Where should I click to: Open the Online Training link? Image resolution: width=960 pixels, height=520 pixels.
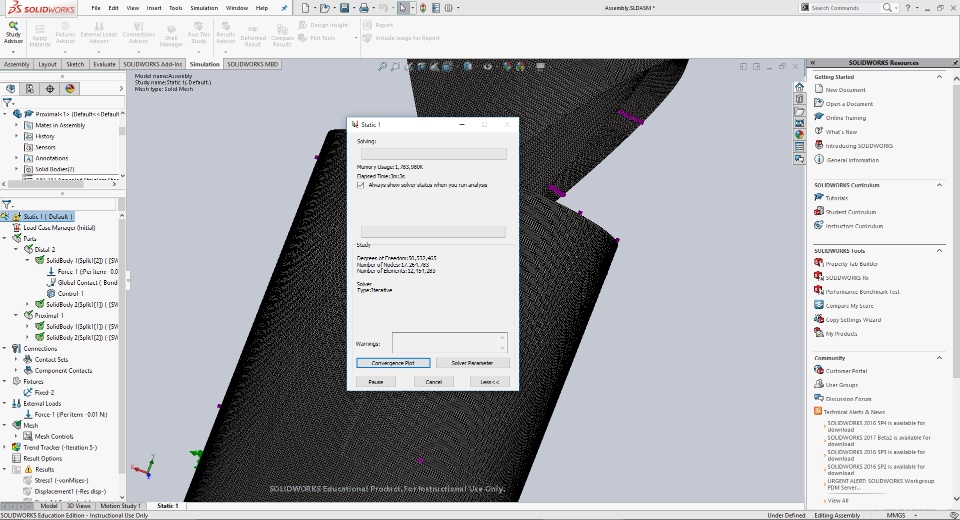click(x=846, y=118)
